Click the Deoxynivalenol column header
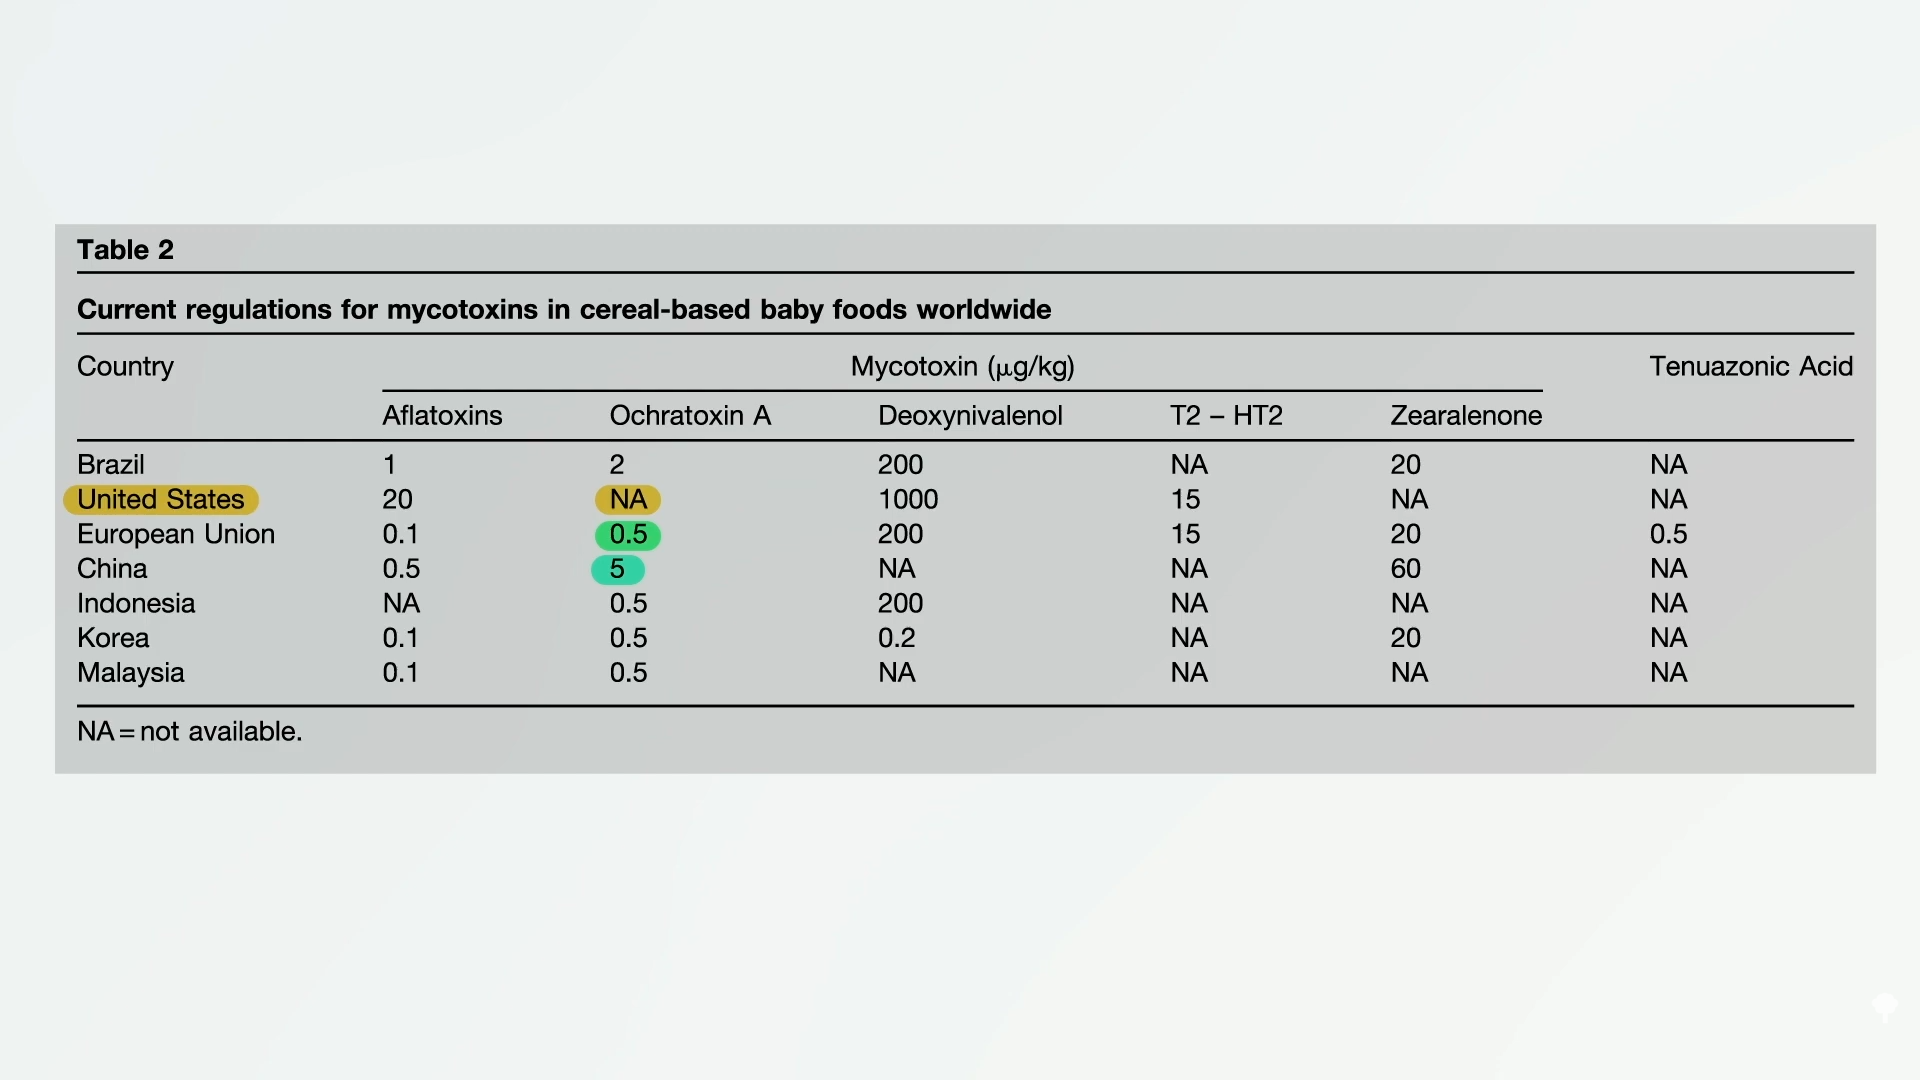1920x1080 pixels. pyautogui.click(x=970, y=416)
